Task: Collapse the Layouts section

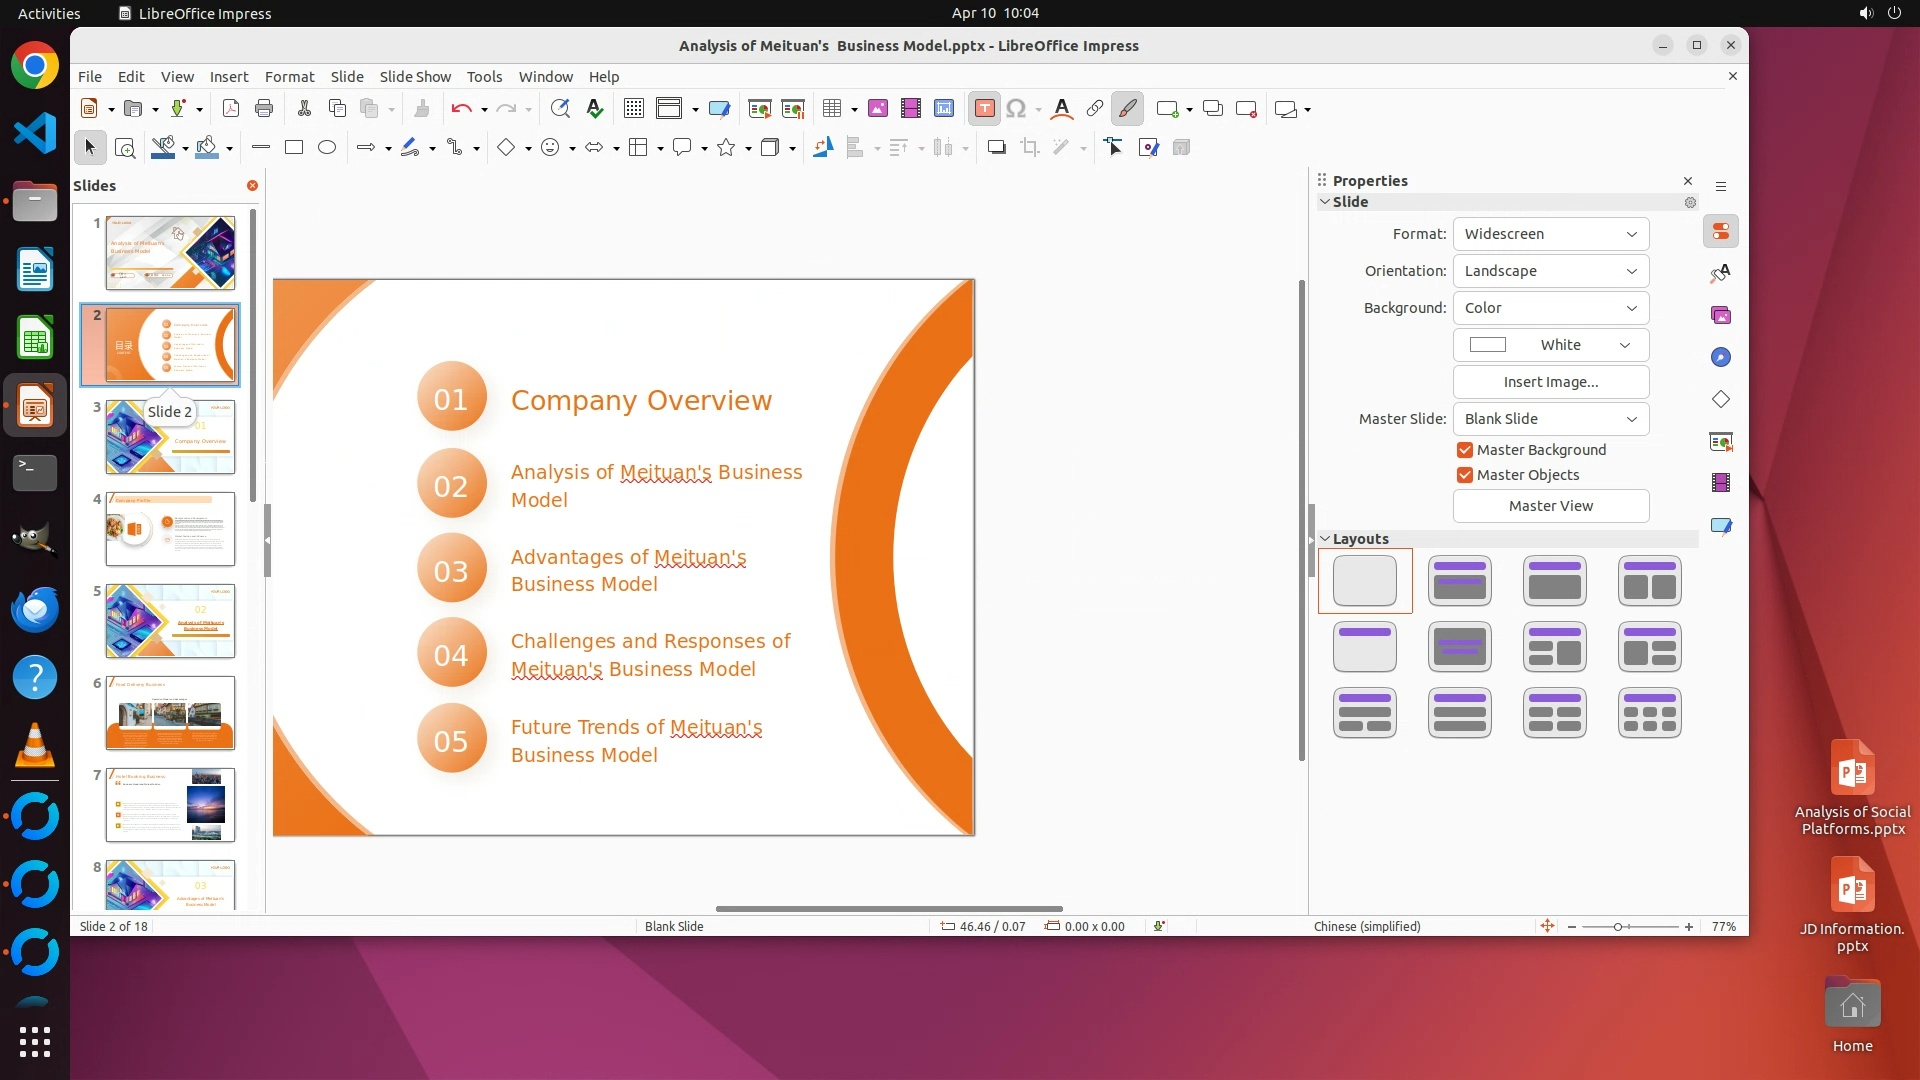Action: click(1325, 539)
